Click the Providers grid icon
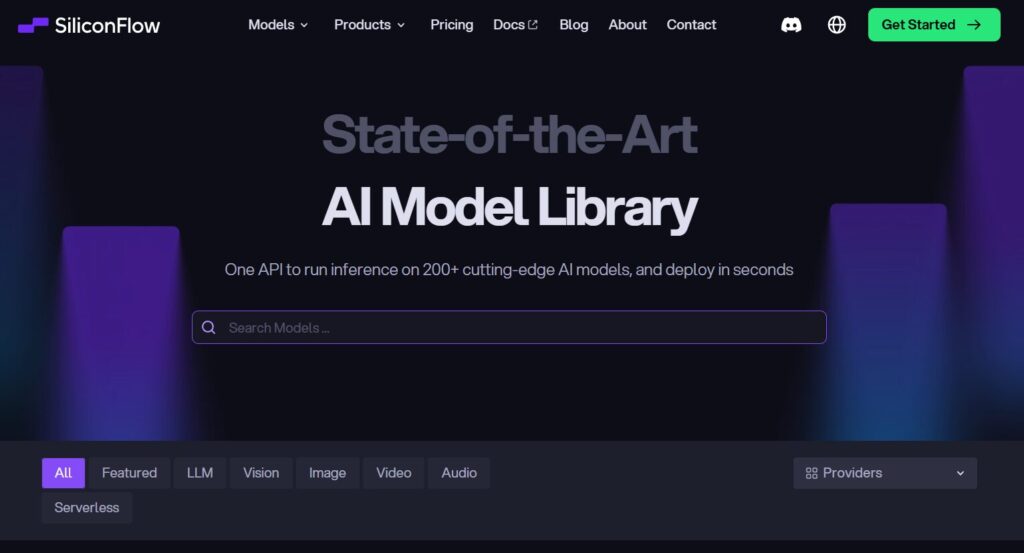1024x553 pixels. pos(812,473)
